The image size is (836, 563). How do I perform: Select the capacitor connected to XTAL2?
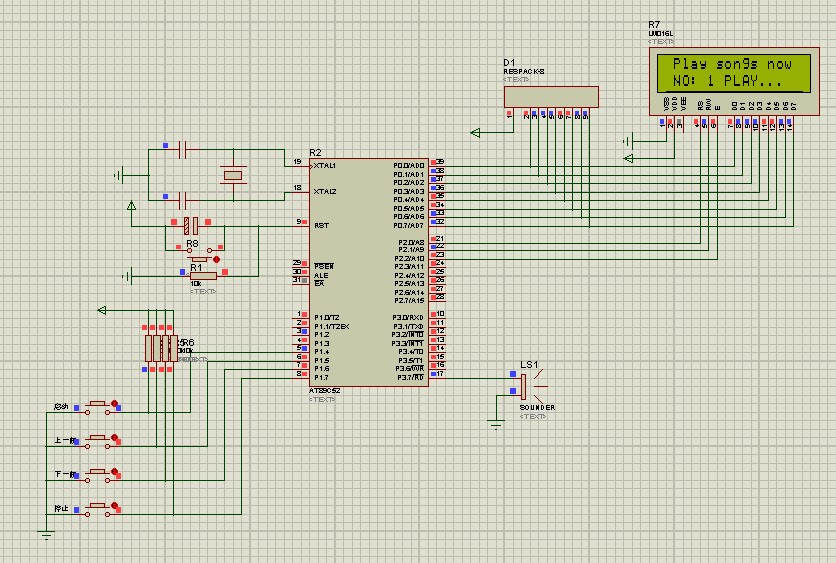[182, 200]
